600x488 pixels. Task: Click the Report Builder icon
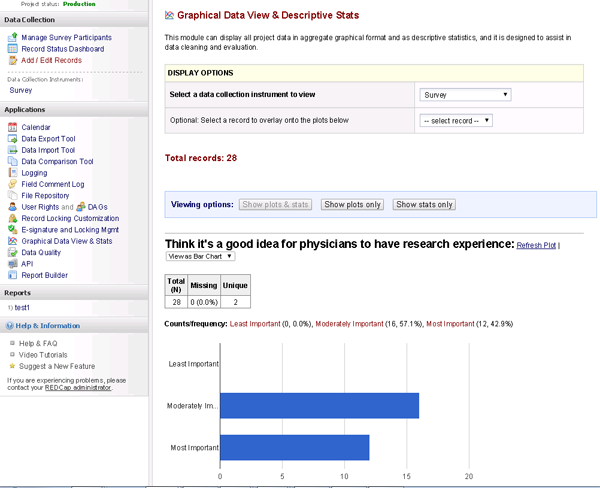13,275
